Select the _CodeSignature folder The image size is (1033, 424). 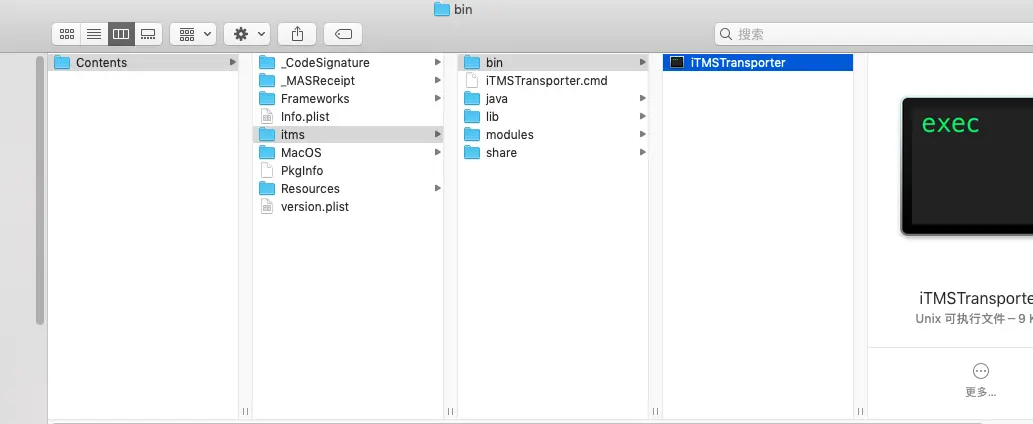(348, 63)
